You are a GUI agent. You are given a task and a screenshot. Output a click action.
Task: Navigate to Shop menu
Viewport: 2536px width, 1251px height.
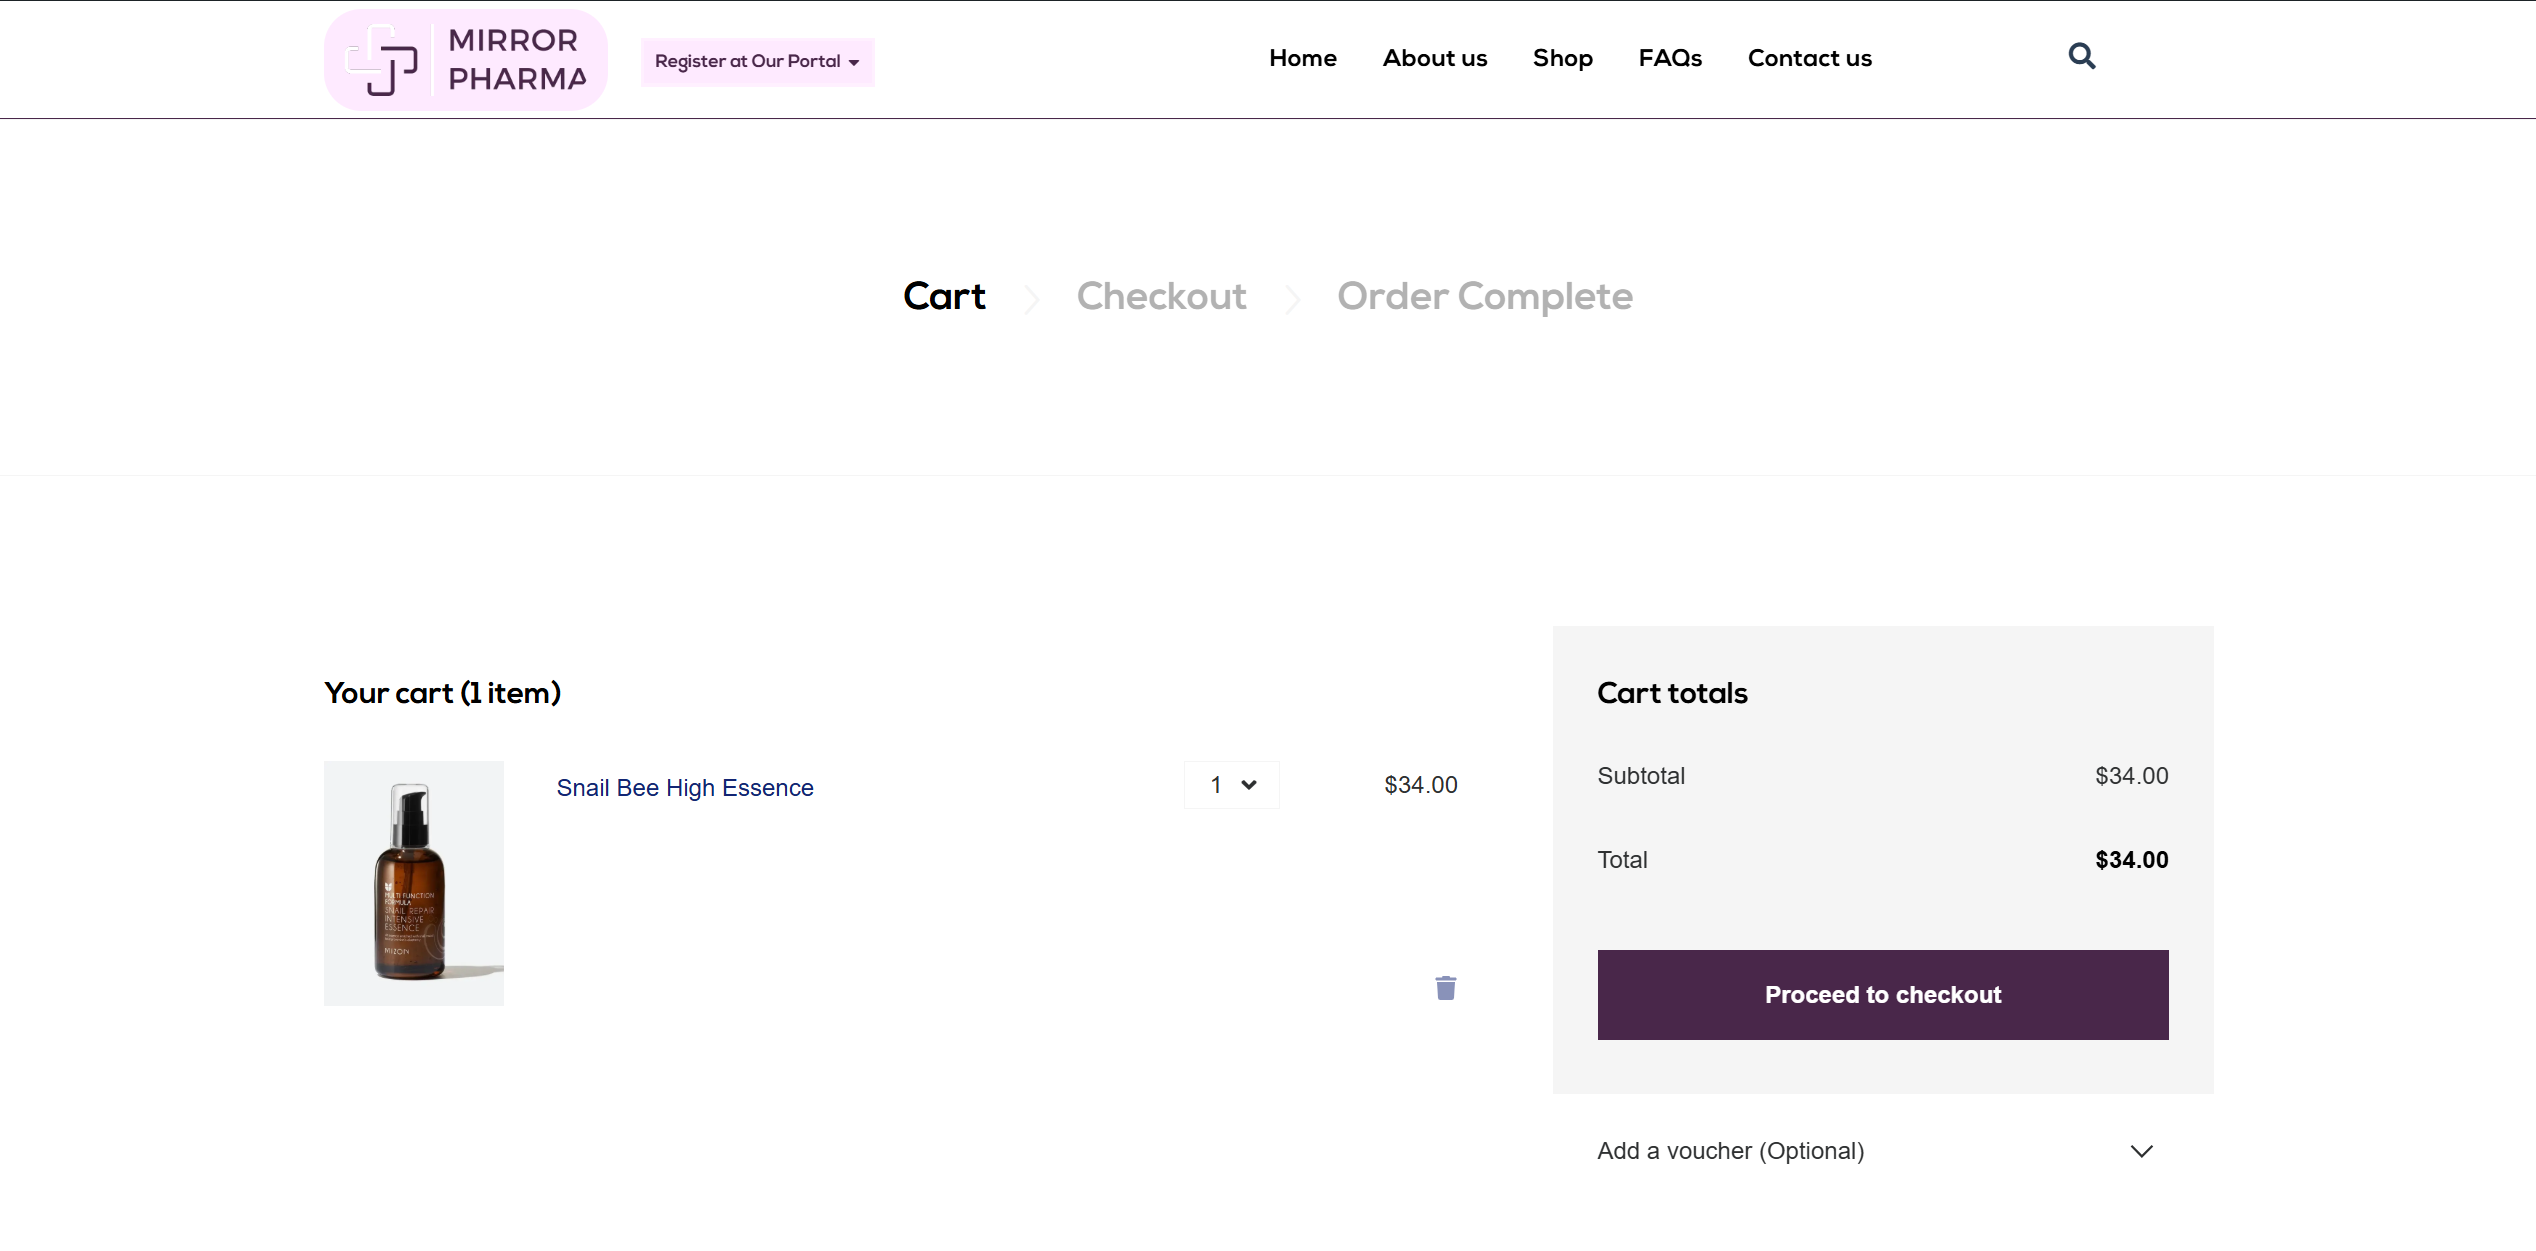(x=1562, y=58)
